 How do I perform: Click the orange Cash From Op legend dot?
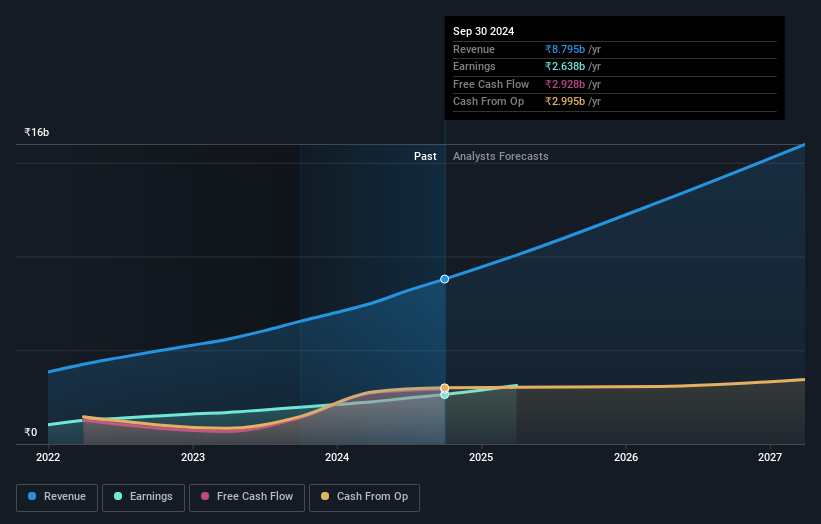325,496
